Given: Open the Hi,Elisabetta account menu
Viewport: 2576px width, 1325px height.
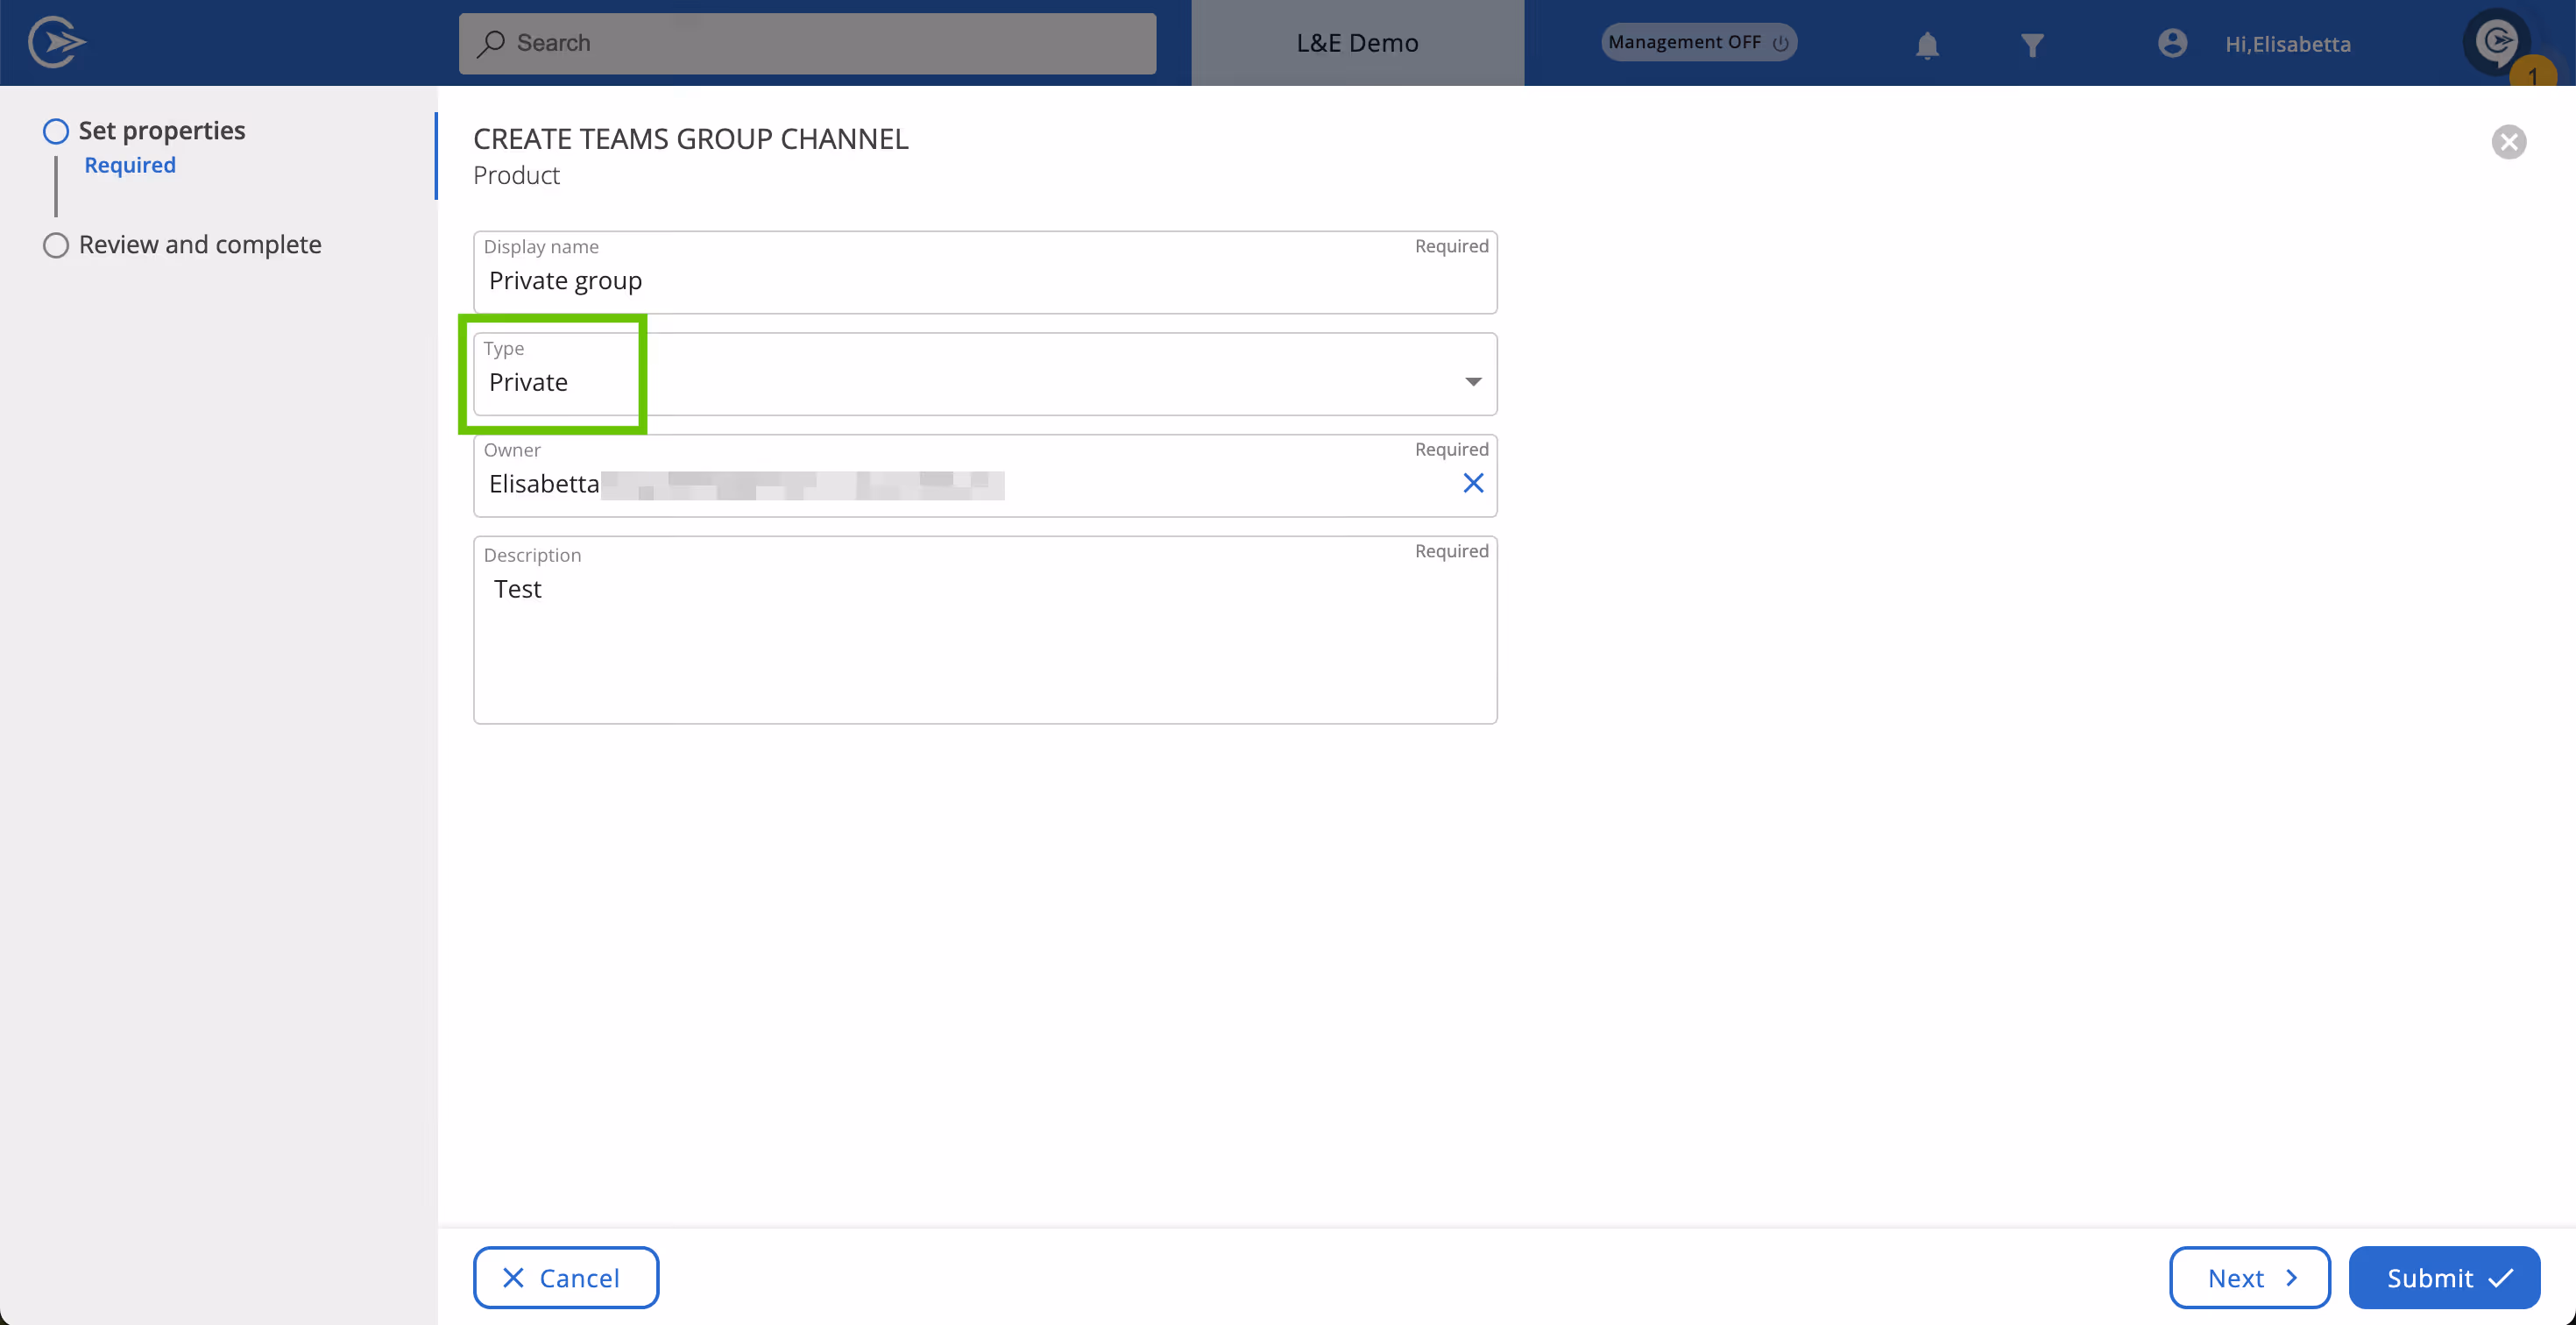Looking at the screenshot, I should pyautogui.click(x=2289, y=44).
